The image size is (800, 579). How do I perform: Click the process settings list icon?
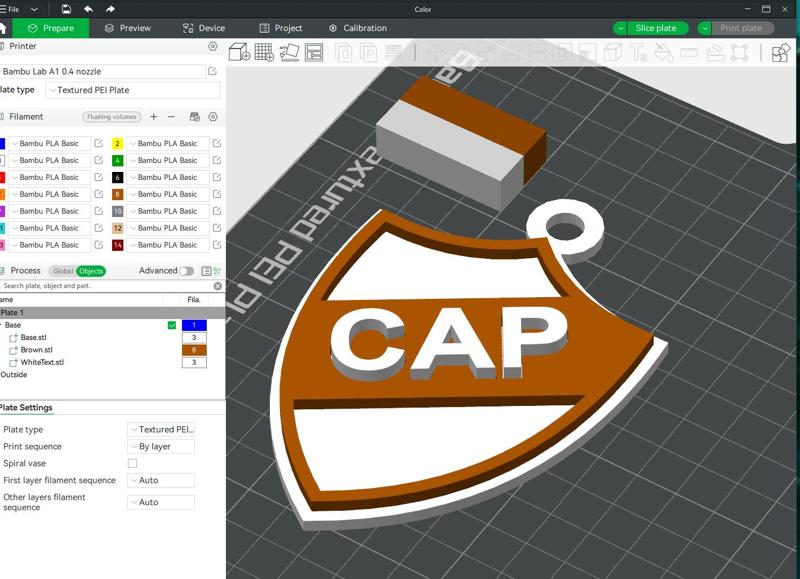[206, 271]
